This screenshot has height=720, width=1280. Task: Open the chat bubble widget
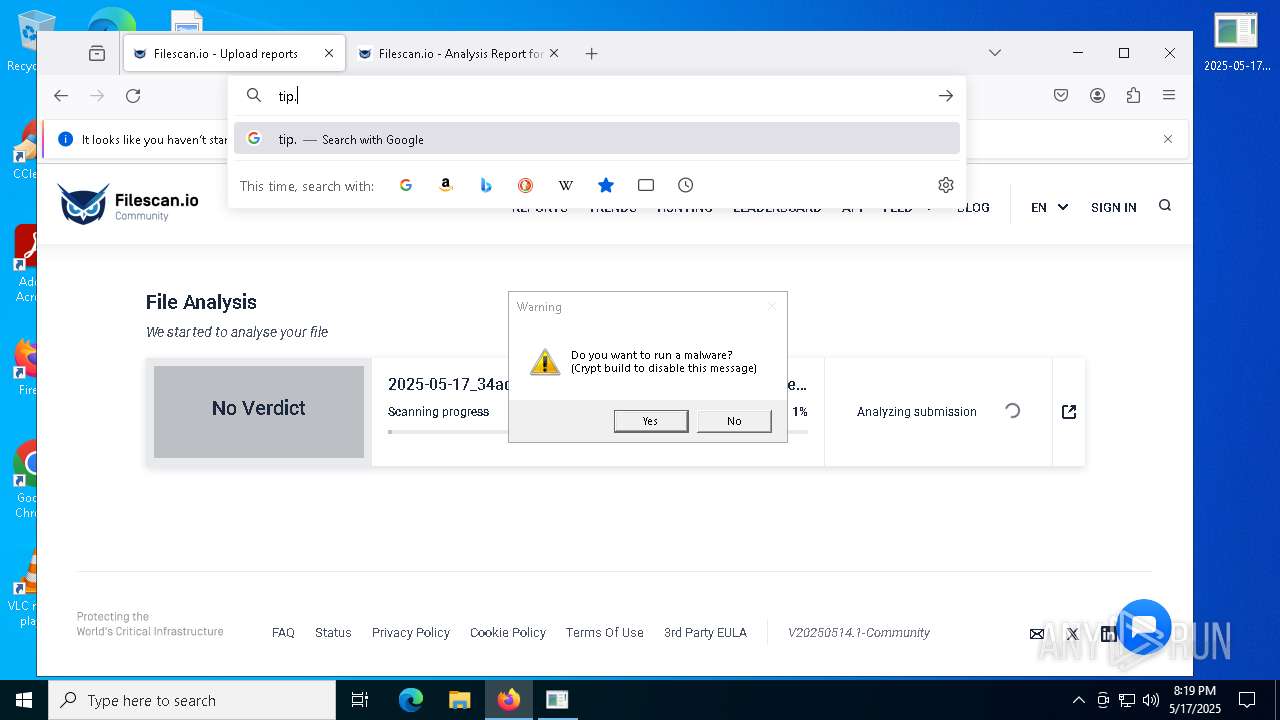(x=1144, y=626)
